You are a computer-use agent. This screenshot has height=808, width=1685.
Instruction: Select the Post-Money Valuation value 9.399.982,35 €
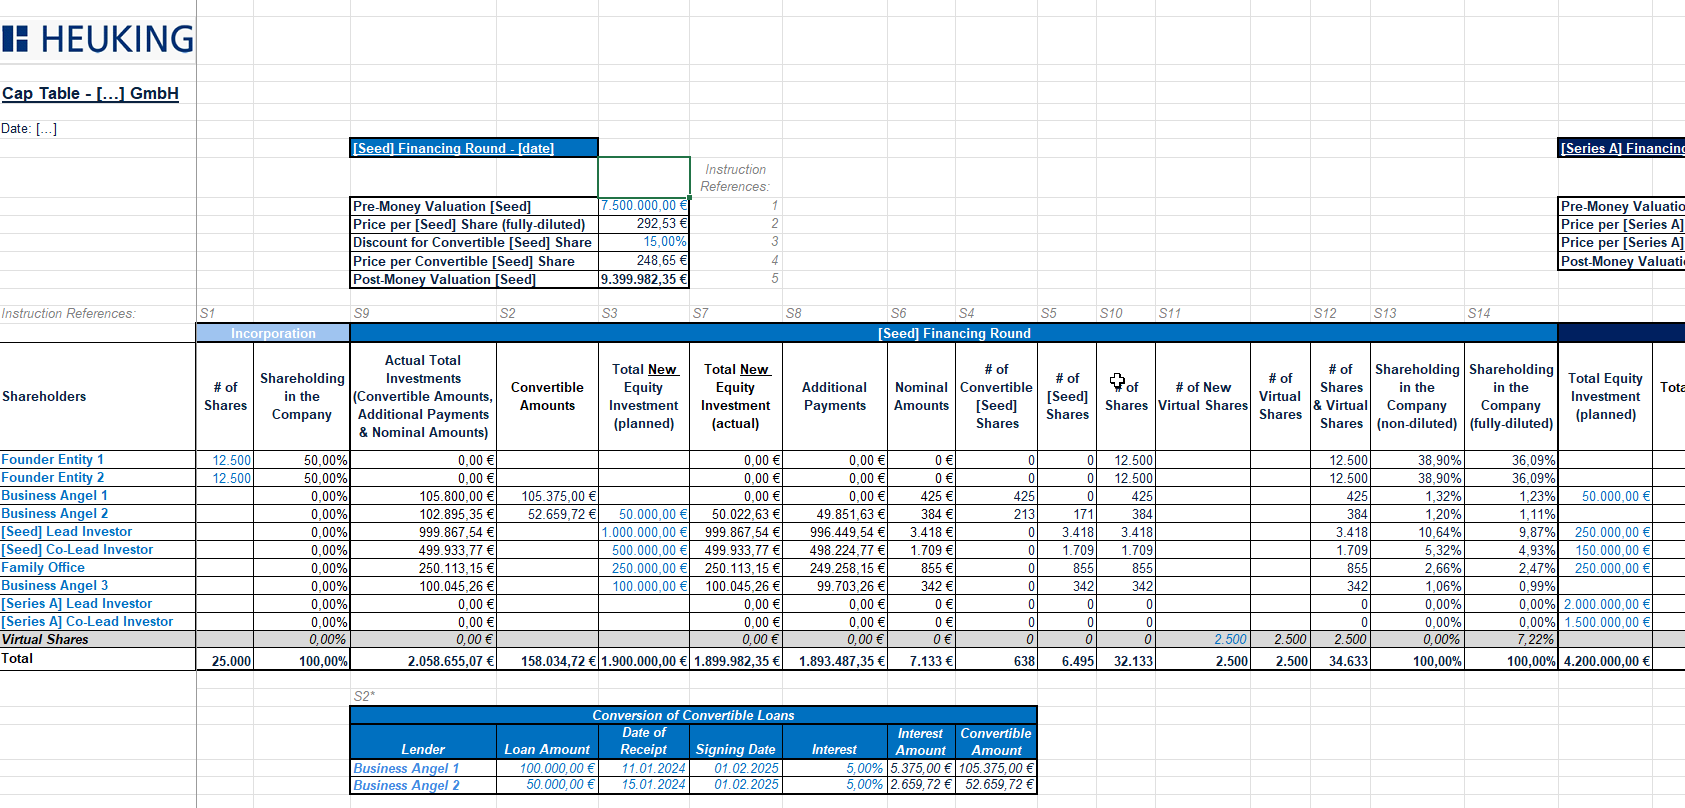point(644,280)
